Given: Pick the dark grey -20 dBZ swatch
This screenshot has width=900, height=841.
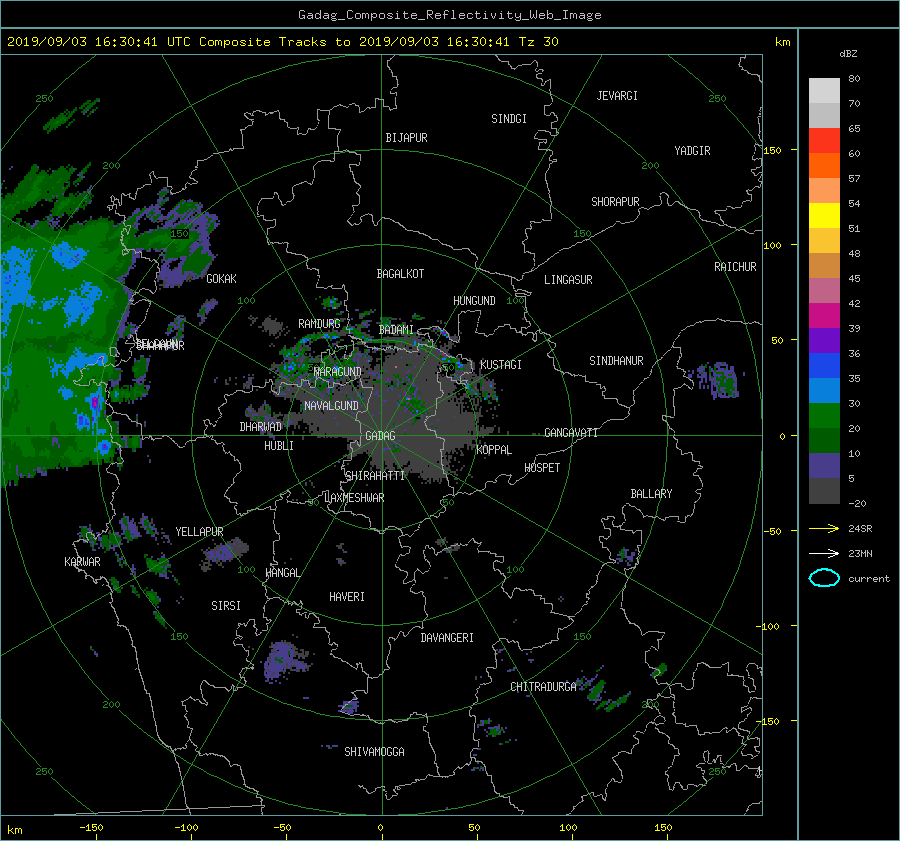Looking at the screenshot, I should (824, 490).
